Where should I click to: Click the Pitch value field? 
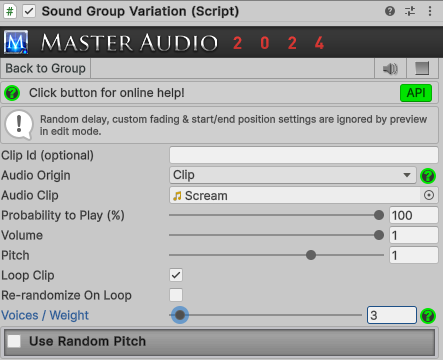point(414,255)
